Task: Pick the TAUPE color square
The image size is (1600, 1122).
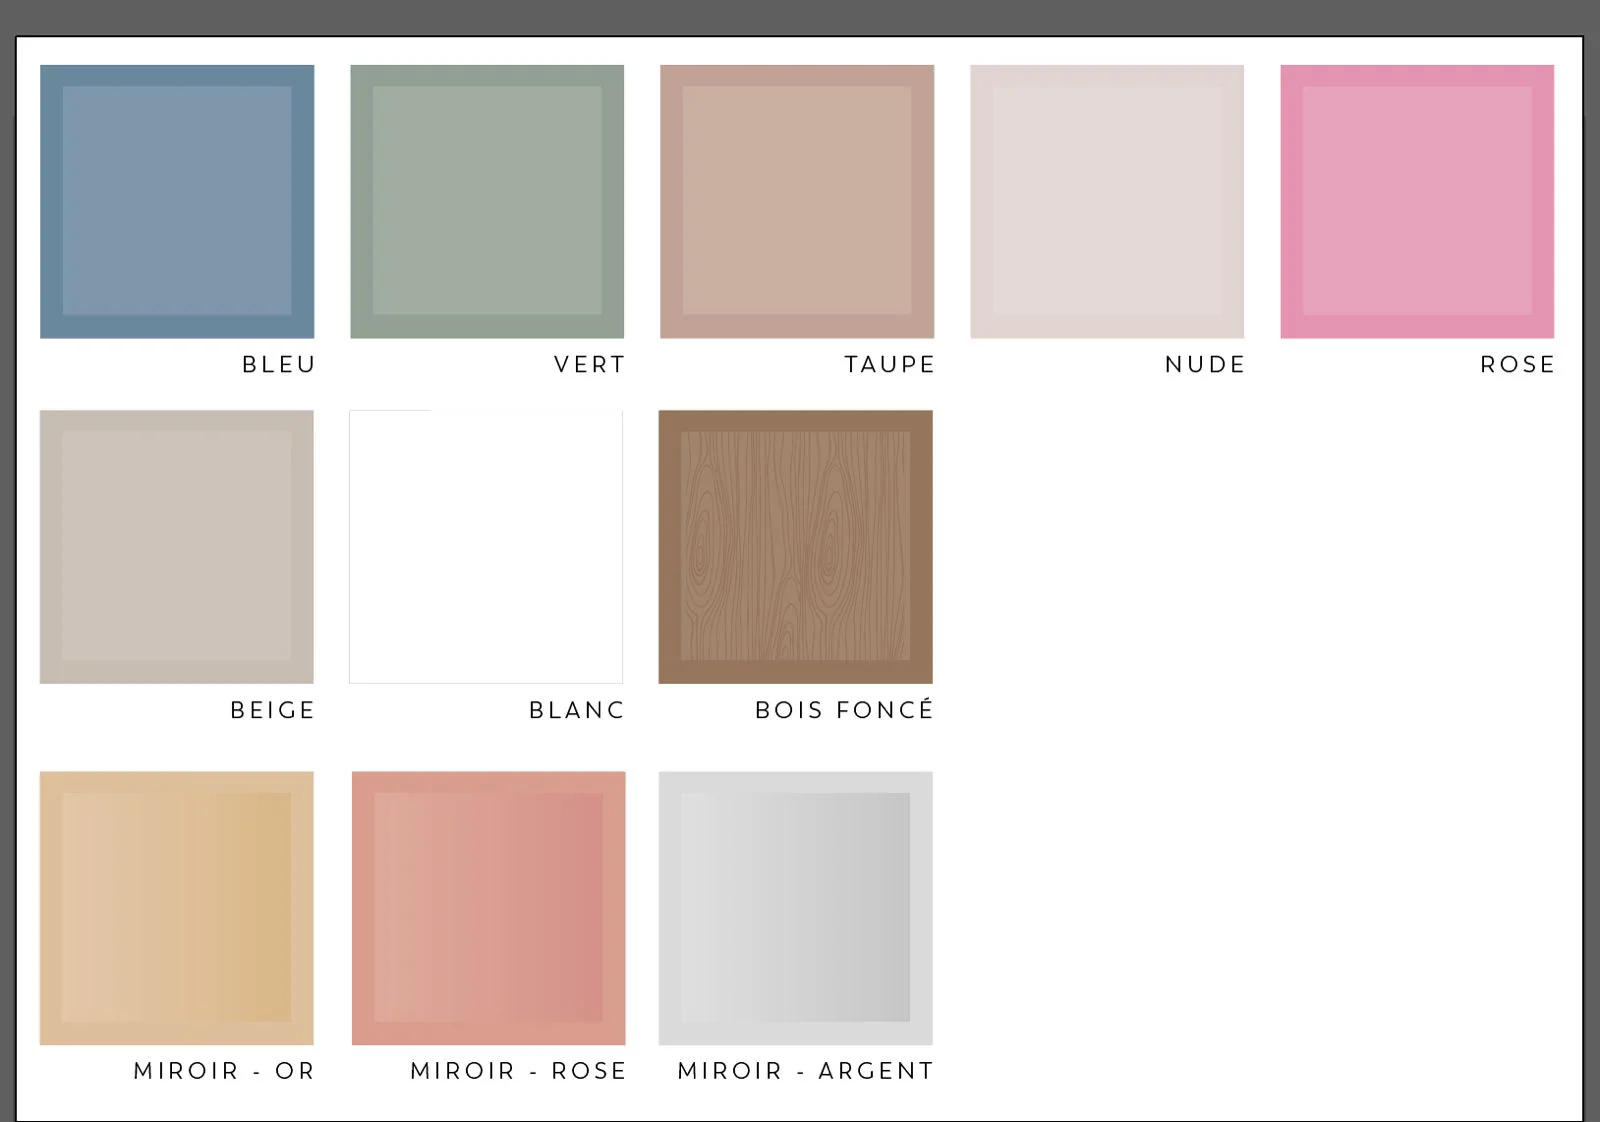Action: 797,201
